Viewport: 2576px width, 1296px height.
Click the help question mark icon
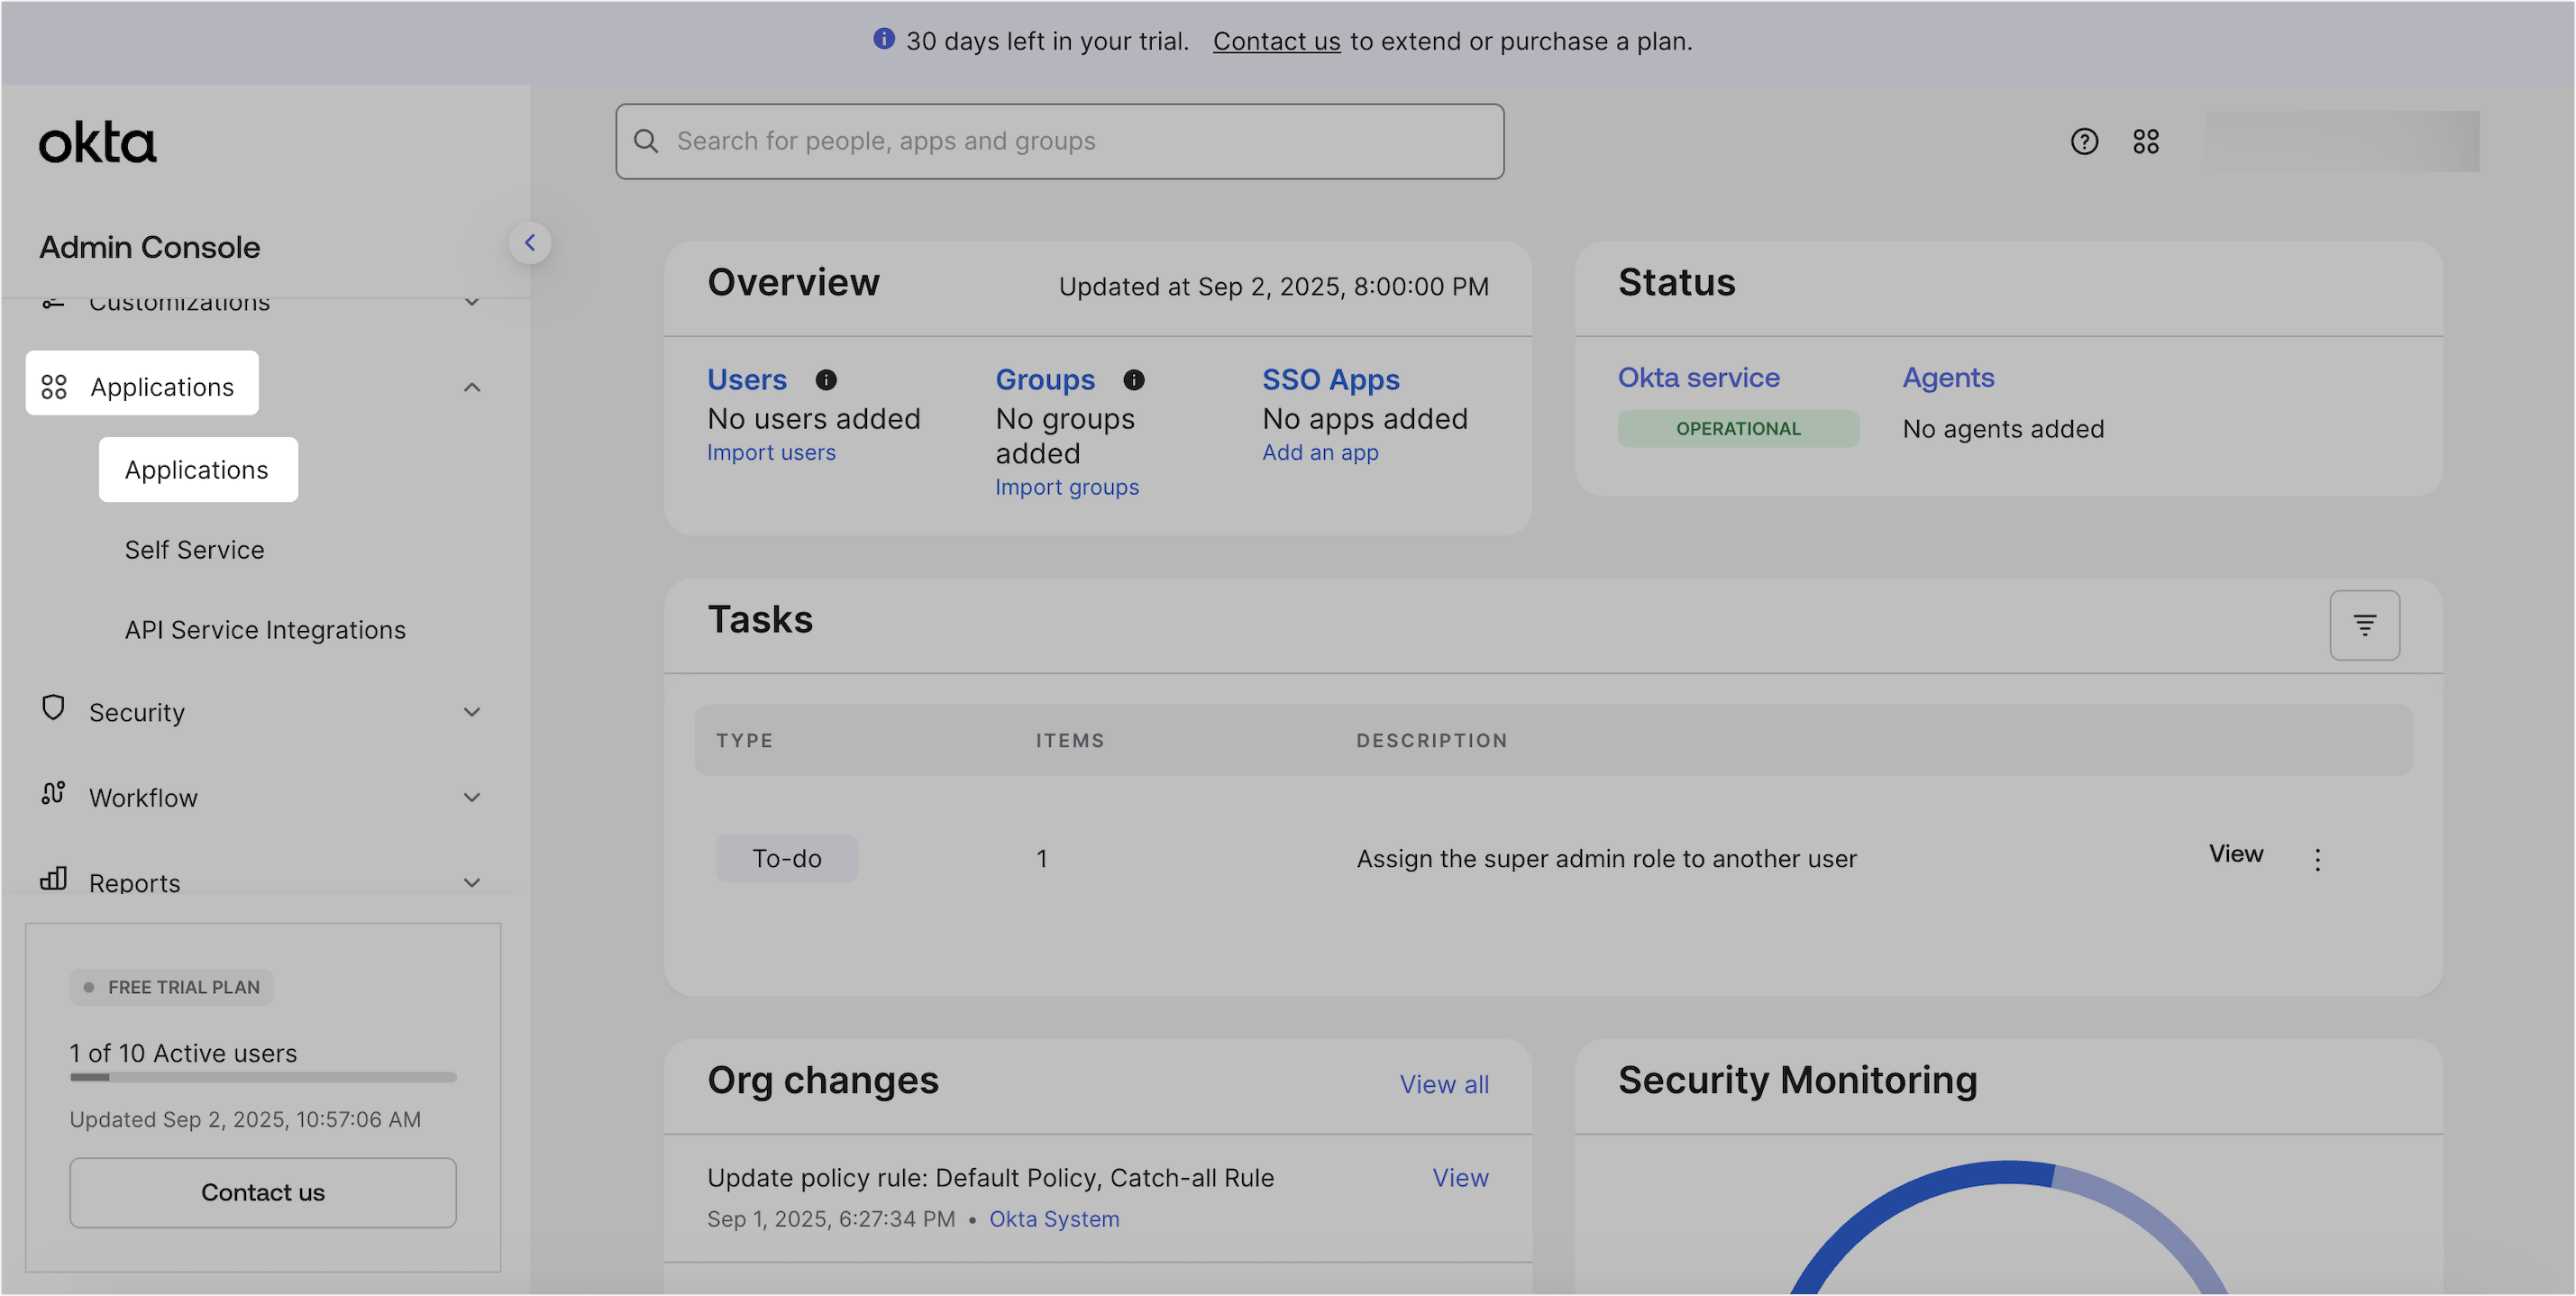tap(2084, 142)
